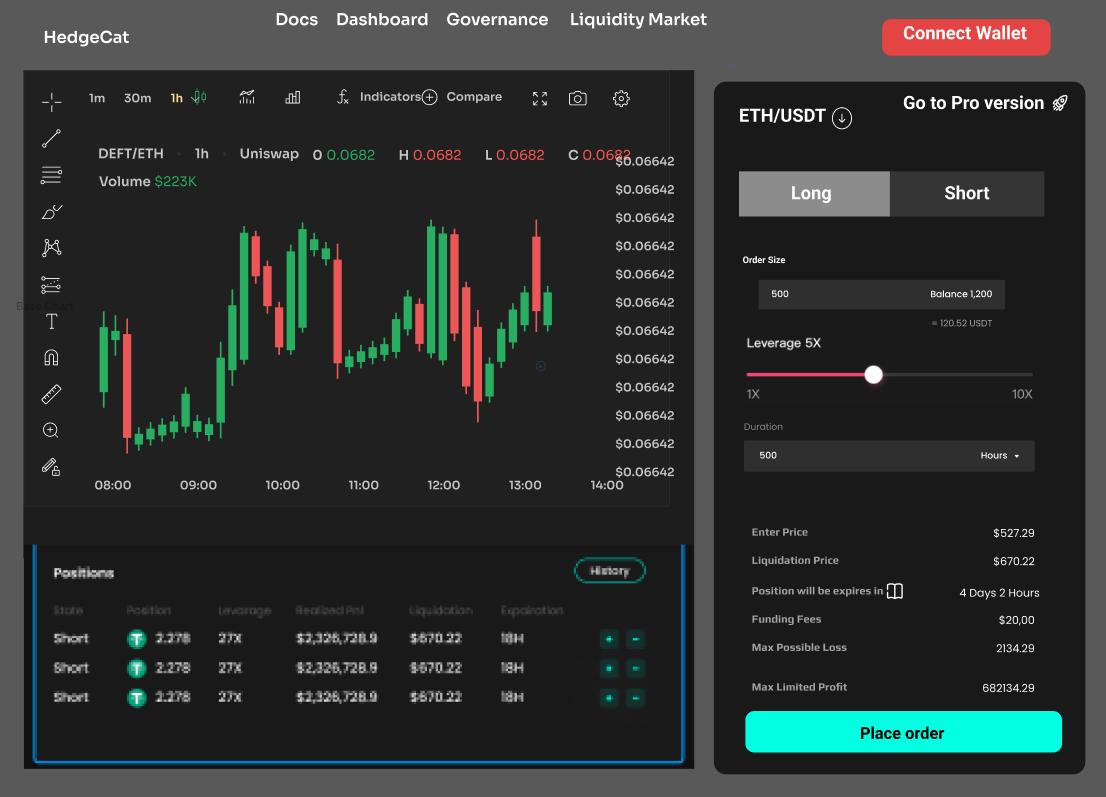Image resolution: width=1106 pixels, height=797 pixels.
Task: Select the measure ruler tool
Action: pyautogui.click(x=50, y=393)
